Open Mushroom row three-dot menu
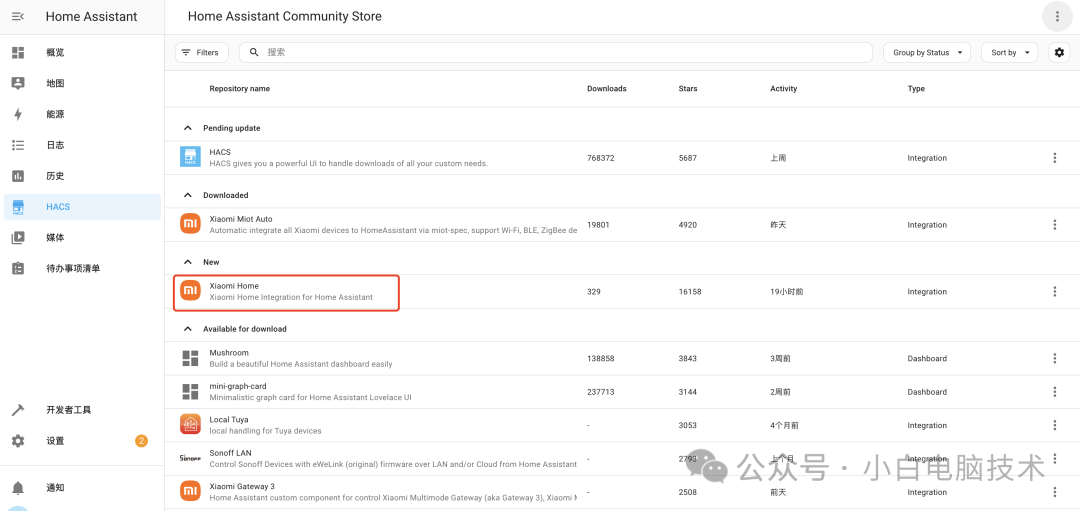The image size is (1080, 511). 1055,358
